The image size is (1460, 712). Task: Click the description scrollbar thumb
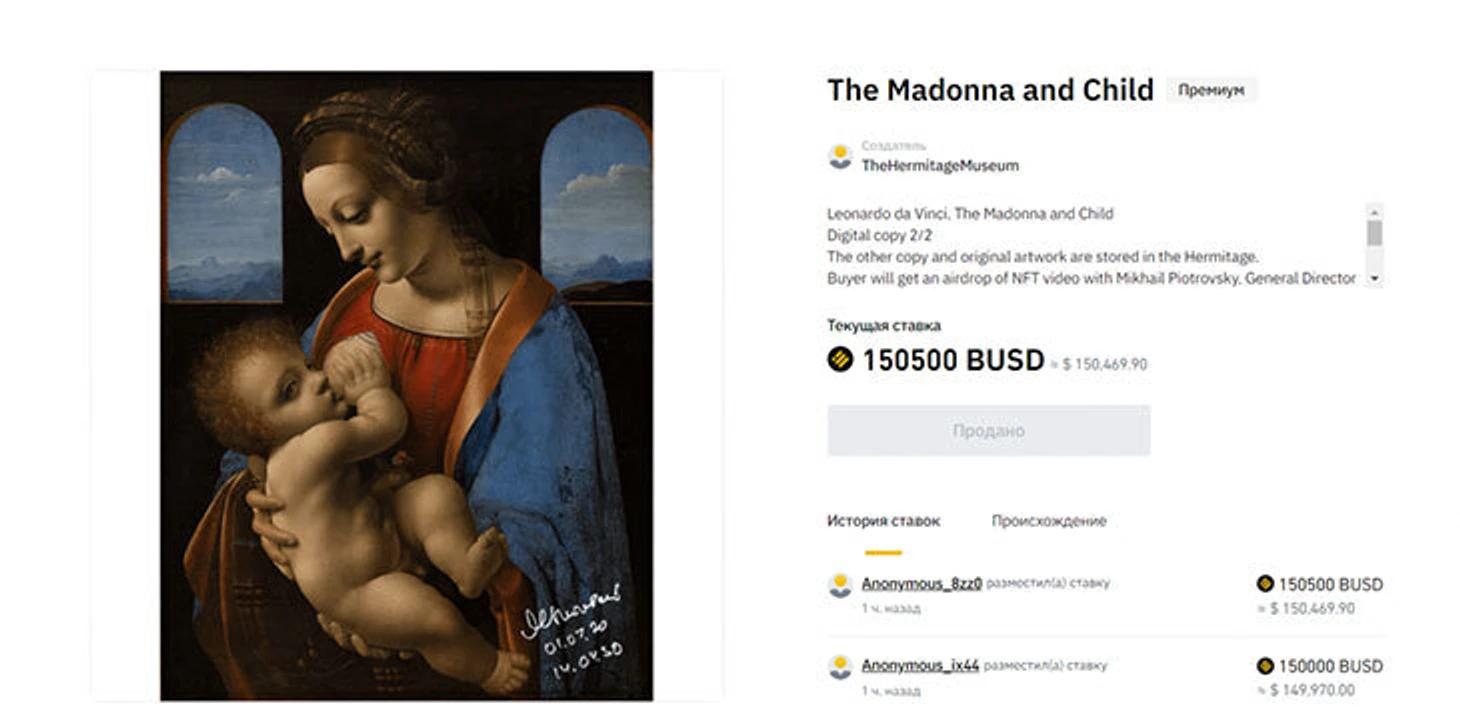(x=1374, y=233)
